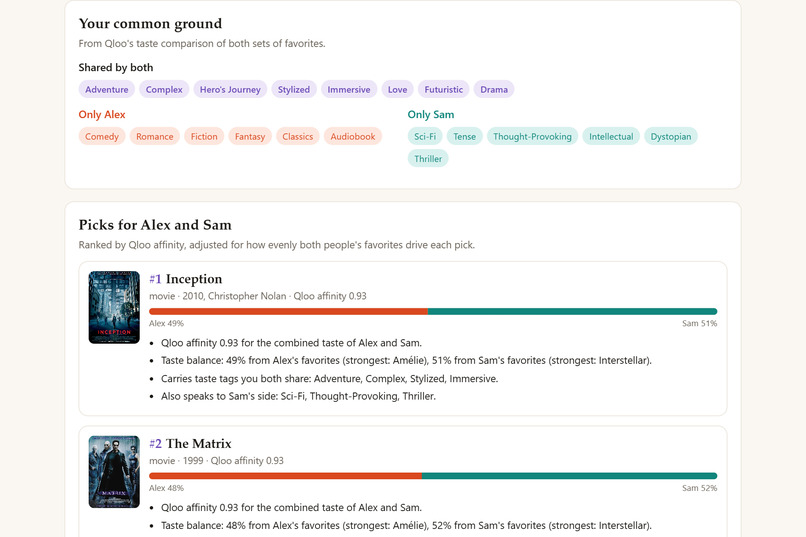Viewport: 806px width, 537px height.
Task: Click the 'Sam 51%' label
Action: [x=700, y=323]
